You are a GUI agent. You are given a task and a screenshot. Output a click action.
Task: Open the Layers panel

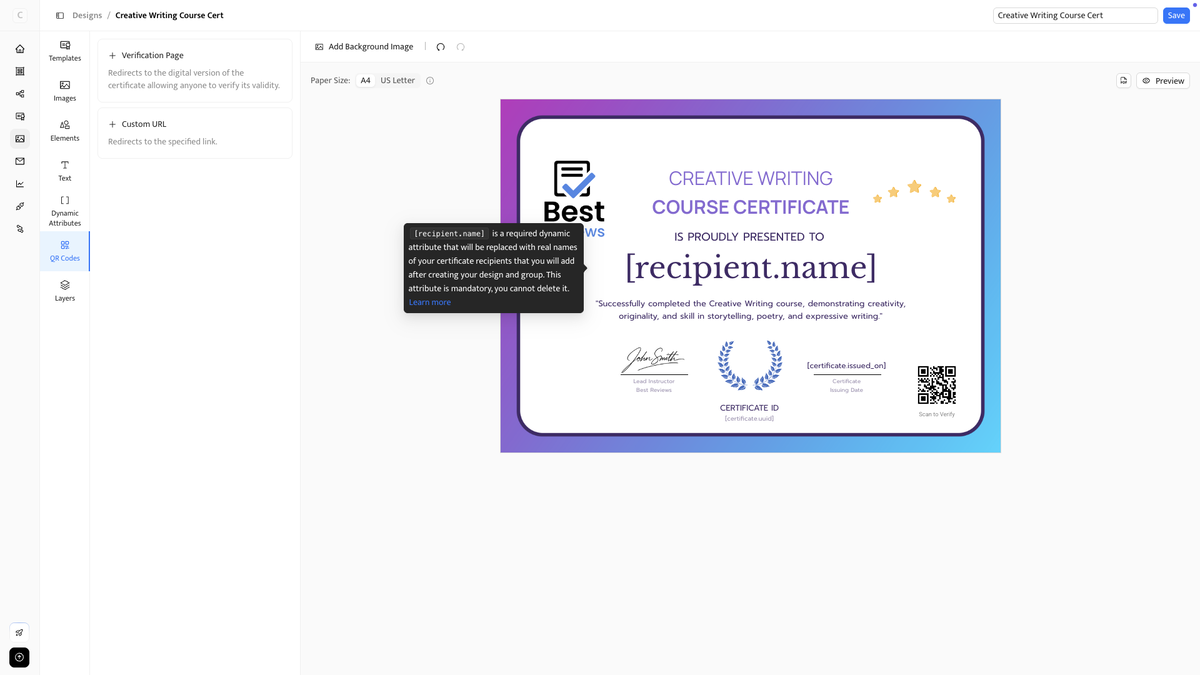64,290
